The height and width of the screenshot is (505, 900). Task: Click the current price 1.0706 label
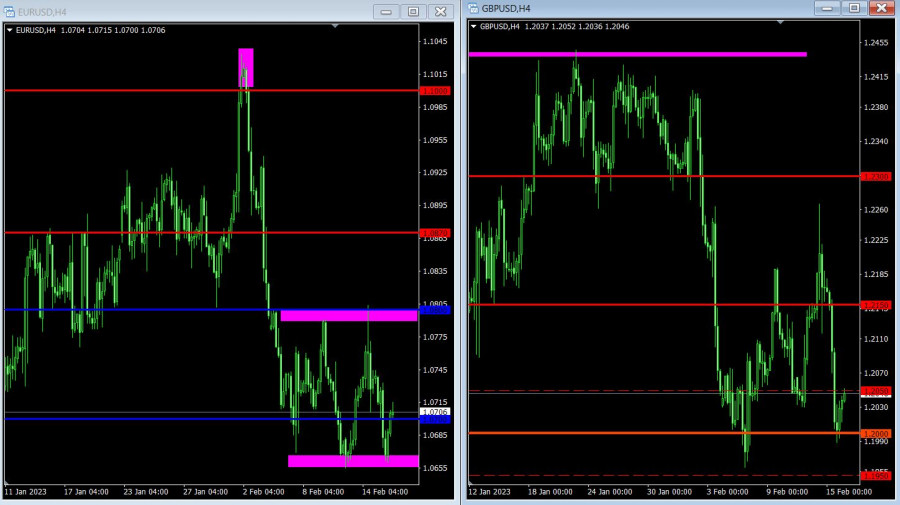pos(435,412)
